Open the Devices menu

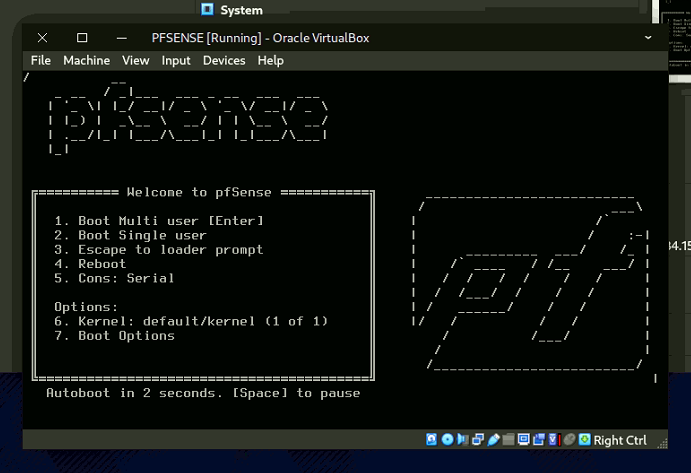click(224, 60)
